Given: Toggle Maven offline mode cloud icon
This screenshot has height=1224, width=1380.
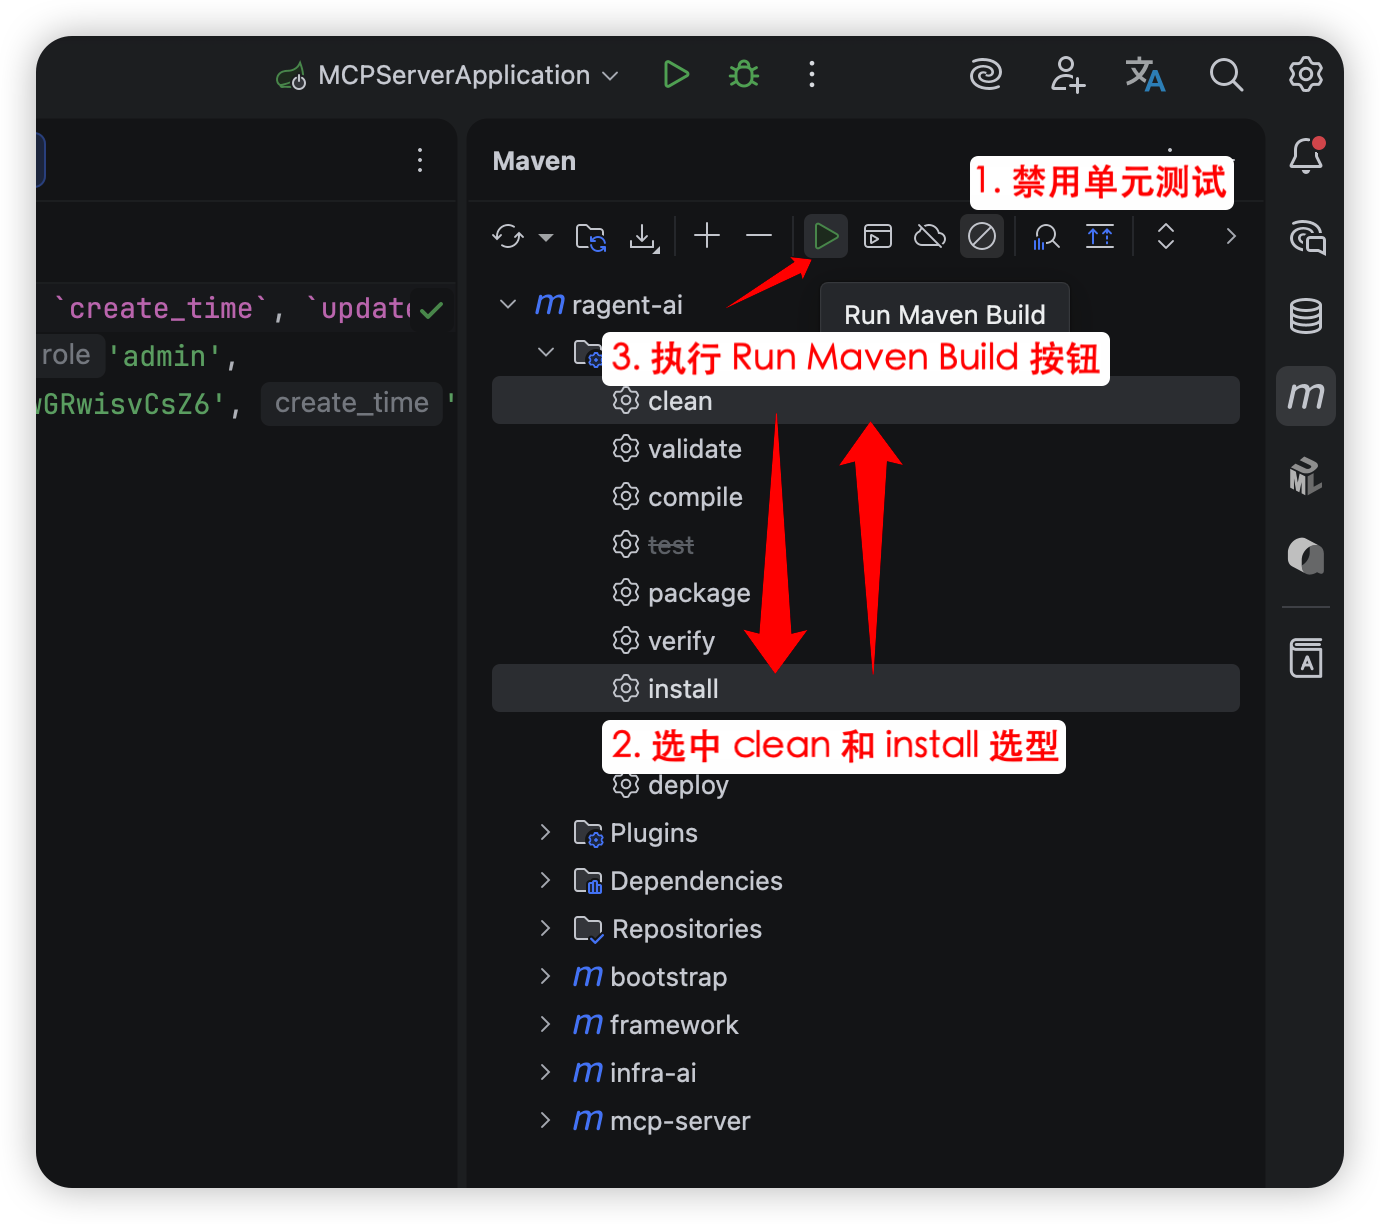Looking at the screenshot, I should tap(929, 237).
